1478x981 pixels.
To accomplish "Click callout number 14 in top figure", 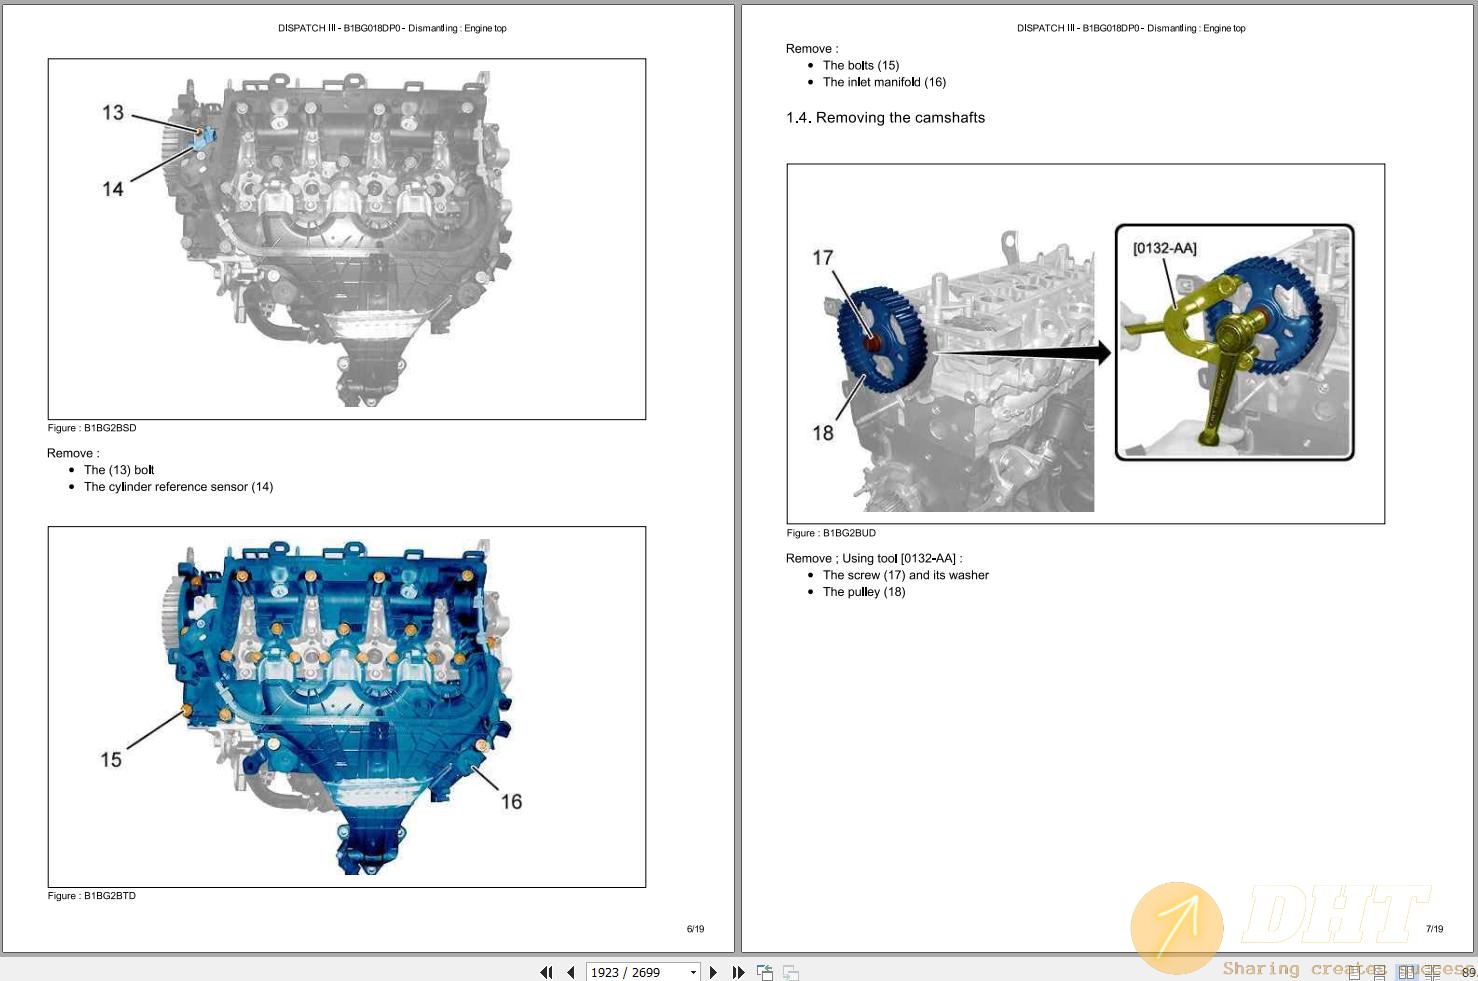I will (113, 189).
